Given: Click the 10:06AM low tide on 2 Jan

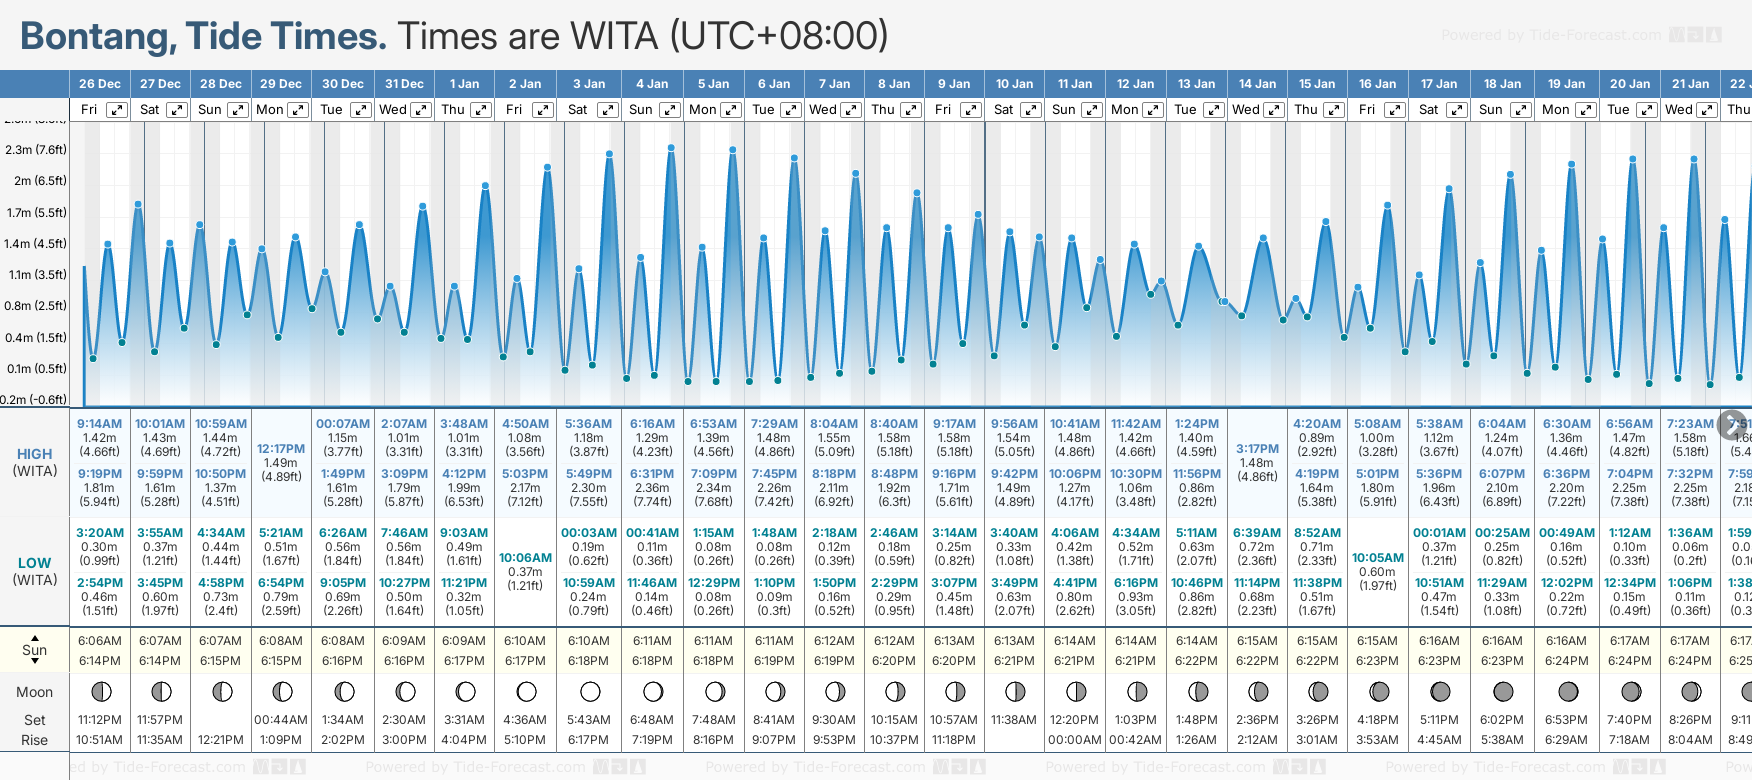Looking at the screenshot, I should (525, 558).
